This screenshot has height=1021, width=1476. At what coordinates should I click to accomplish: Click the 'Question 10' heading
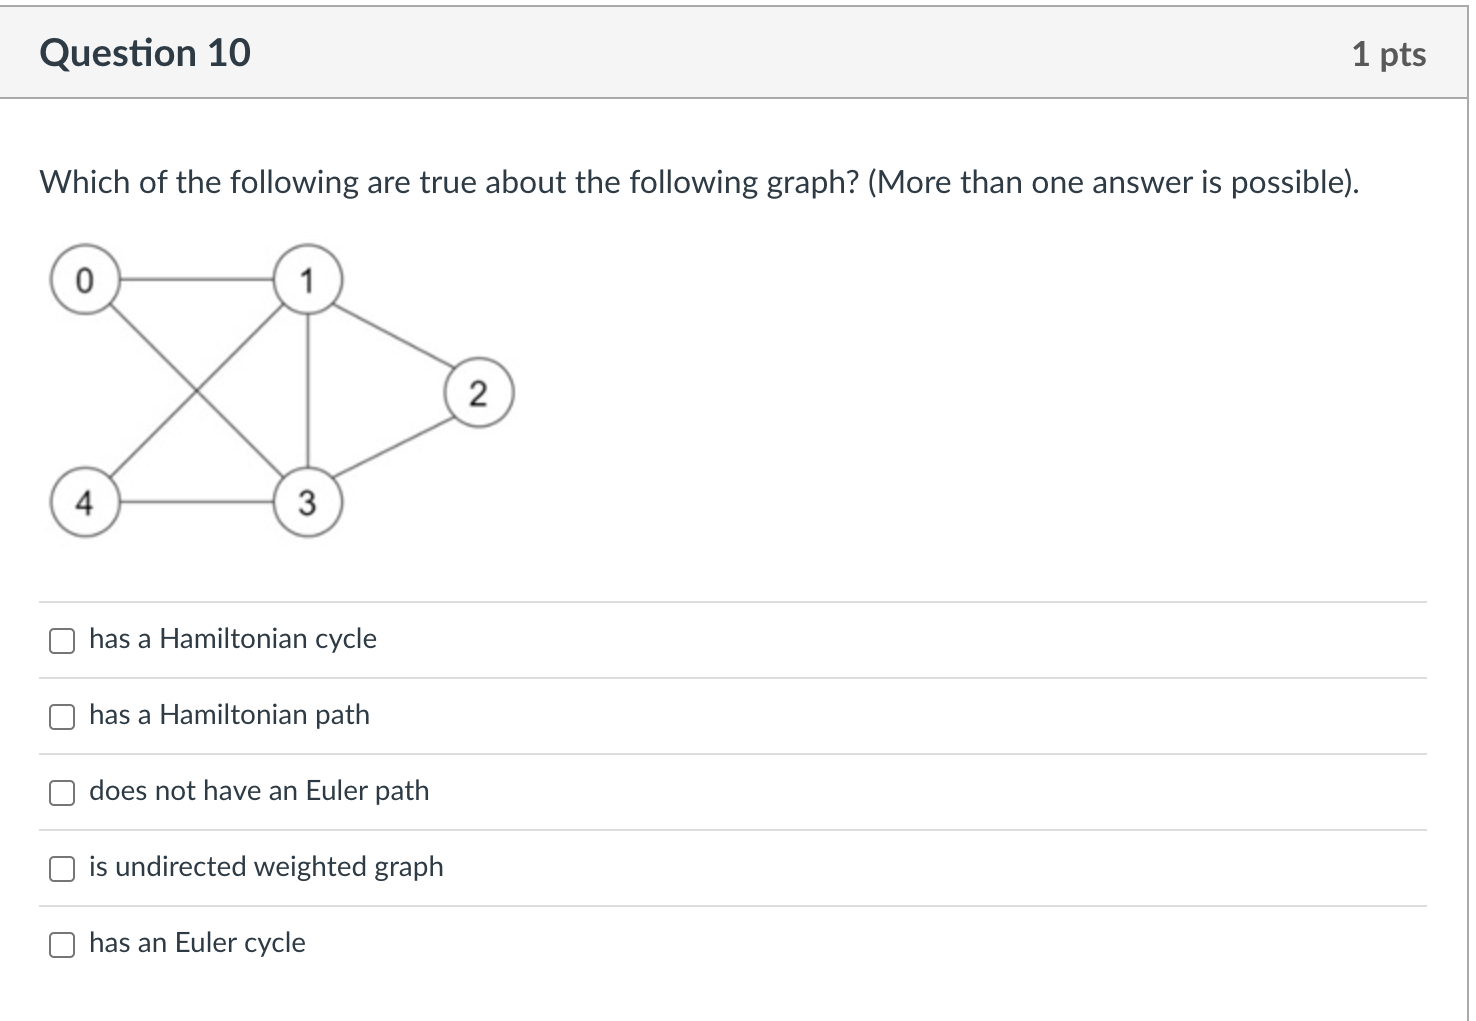pyautogui.click(x=145, y=53)
